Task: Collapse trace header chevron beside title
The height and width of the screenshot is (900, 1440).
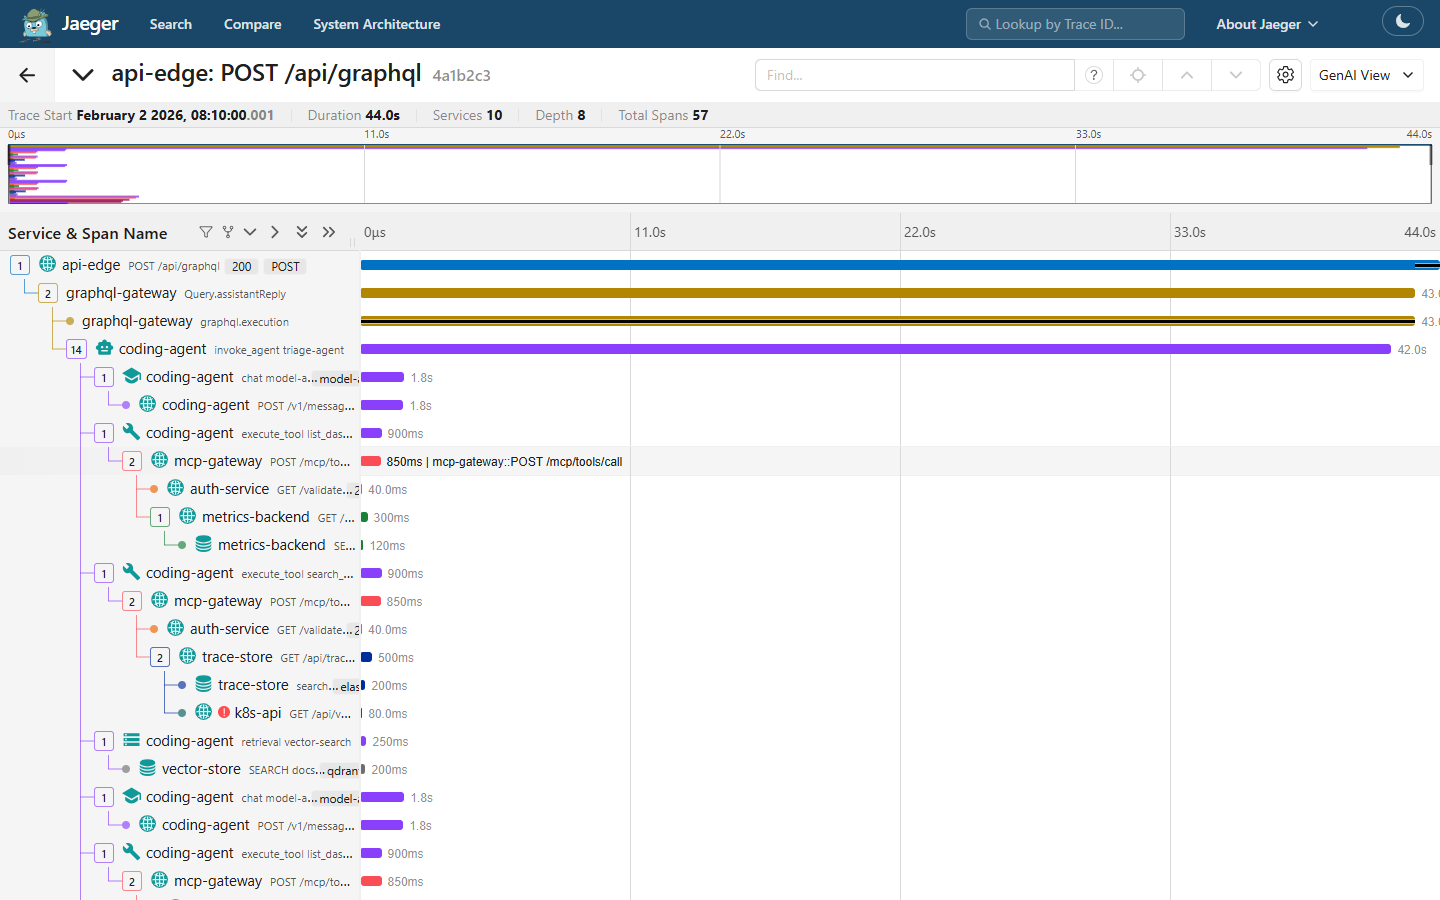Action: pyautogui.click(x=83, y=75)
